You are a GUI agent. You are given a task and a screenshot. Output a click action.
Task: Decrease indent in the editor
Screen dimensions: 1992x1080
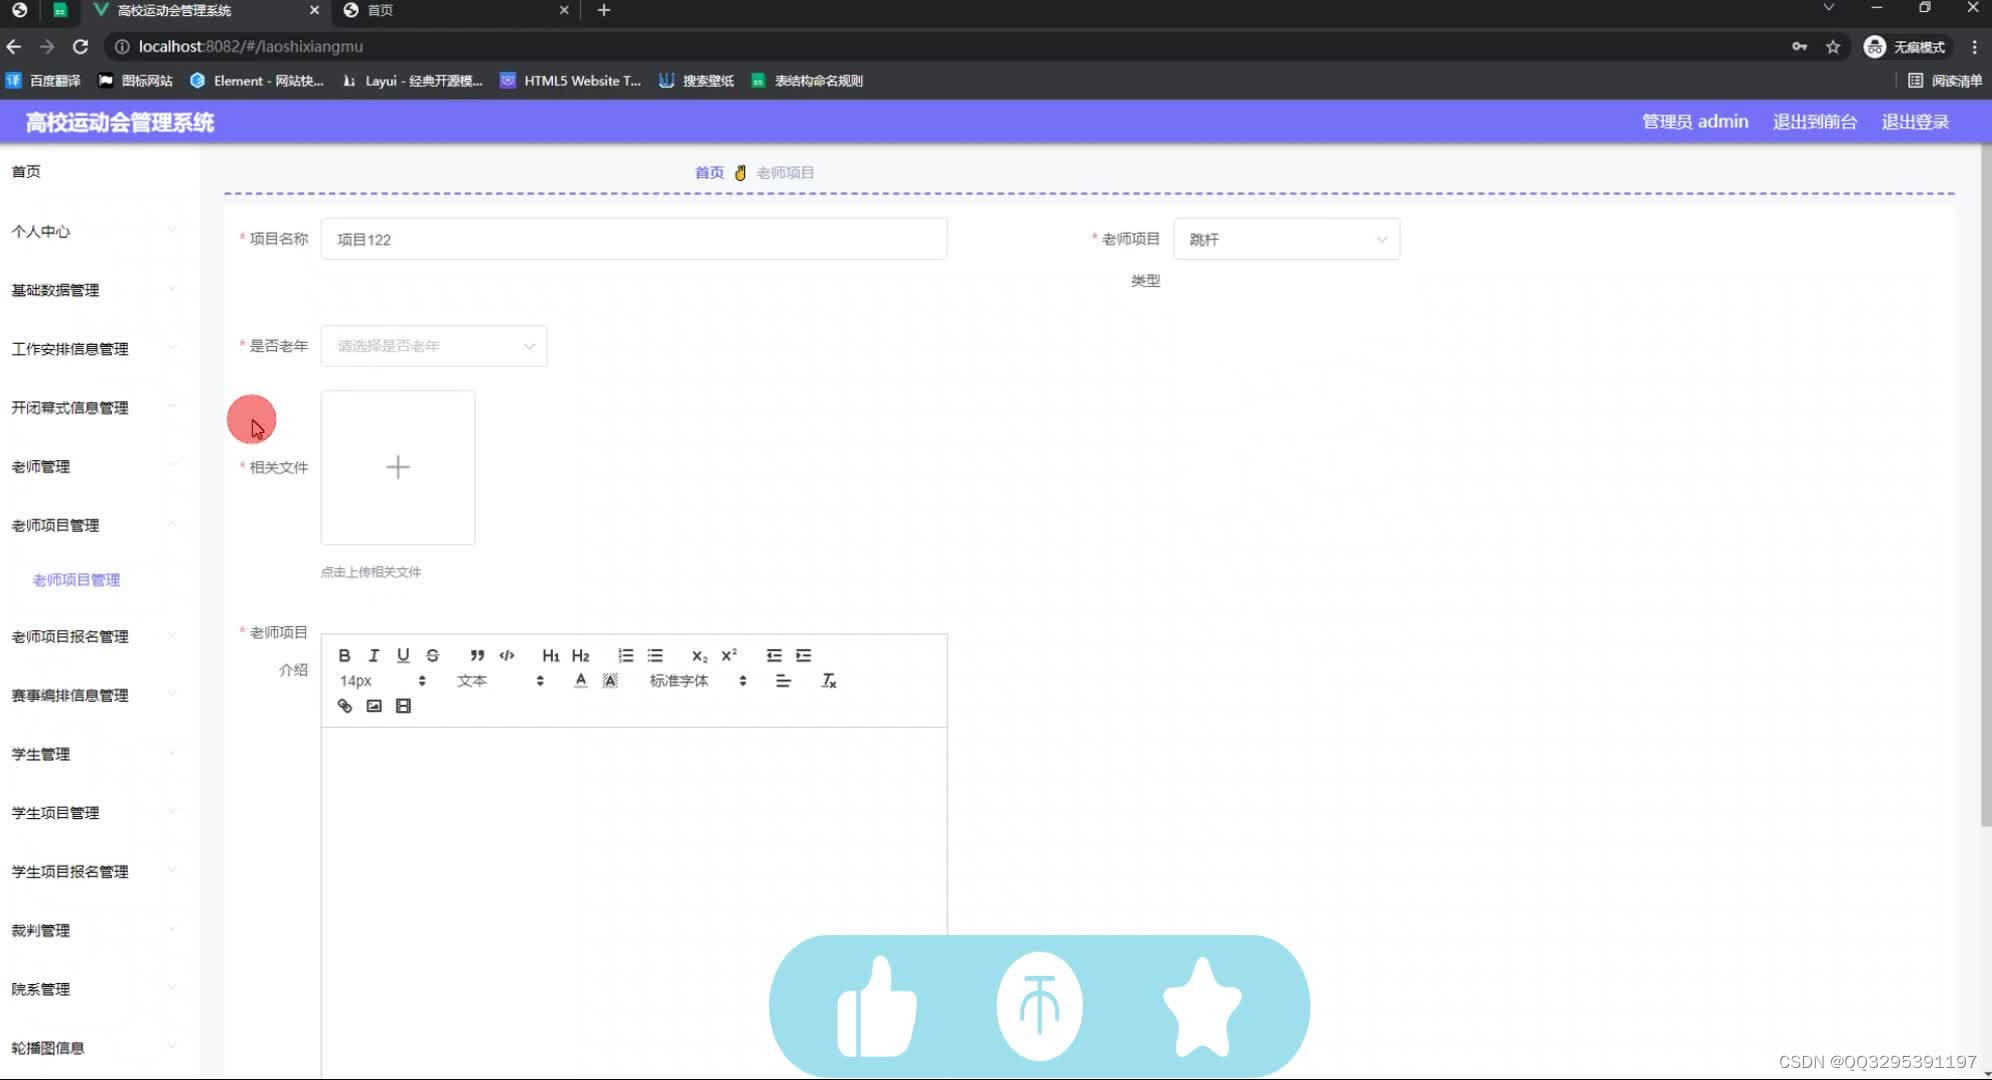tap(774, 655)
